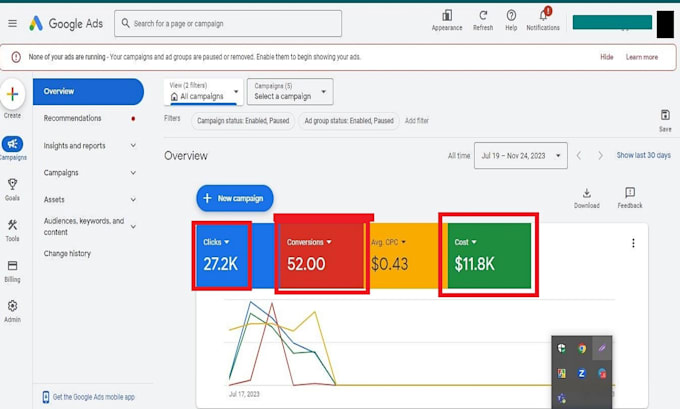Open the Appearance settings icon
Viewport: 680px width, 409px height.
pos(447,16)
